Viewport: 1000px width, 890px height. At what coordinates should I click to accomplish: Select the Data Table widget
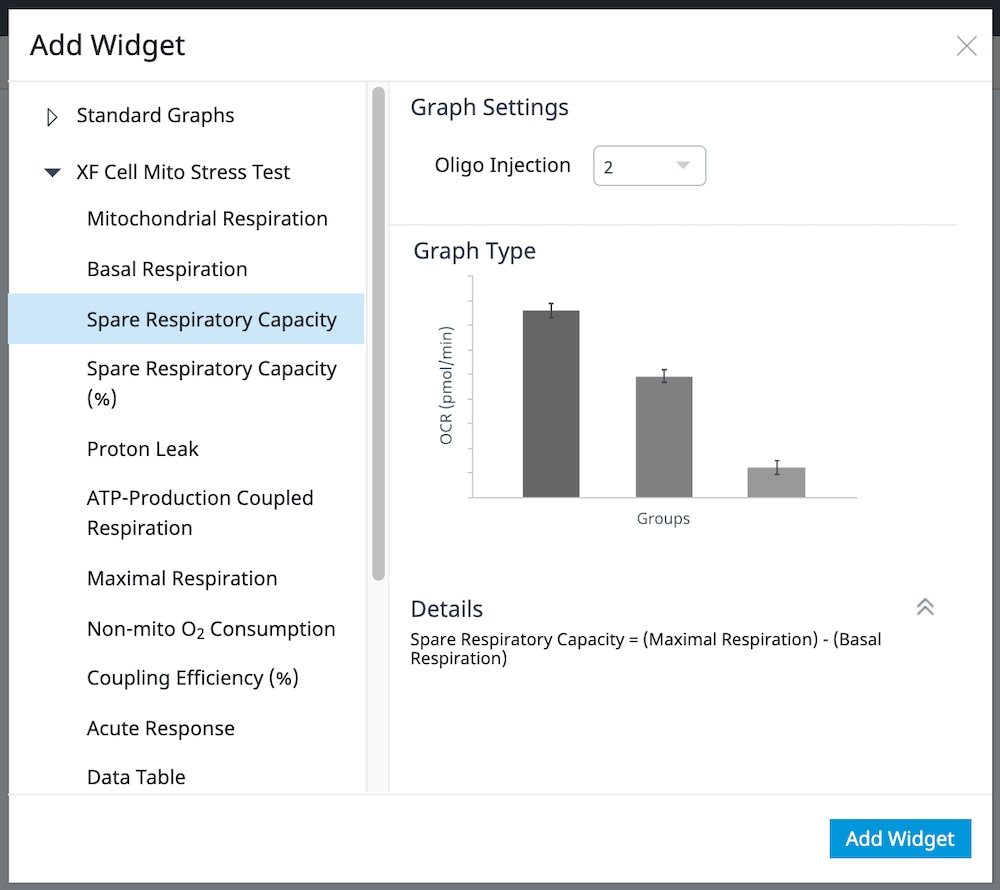pyautogui.click(x=136, y=777)
